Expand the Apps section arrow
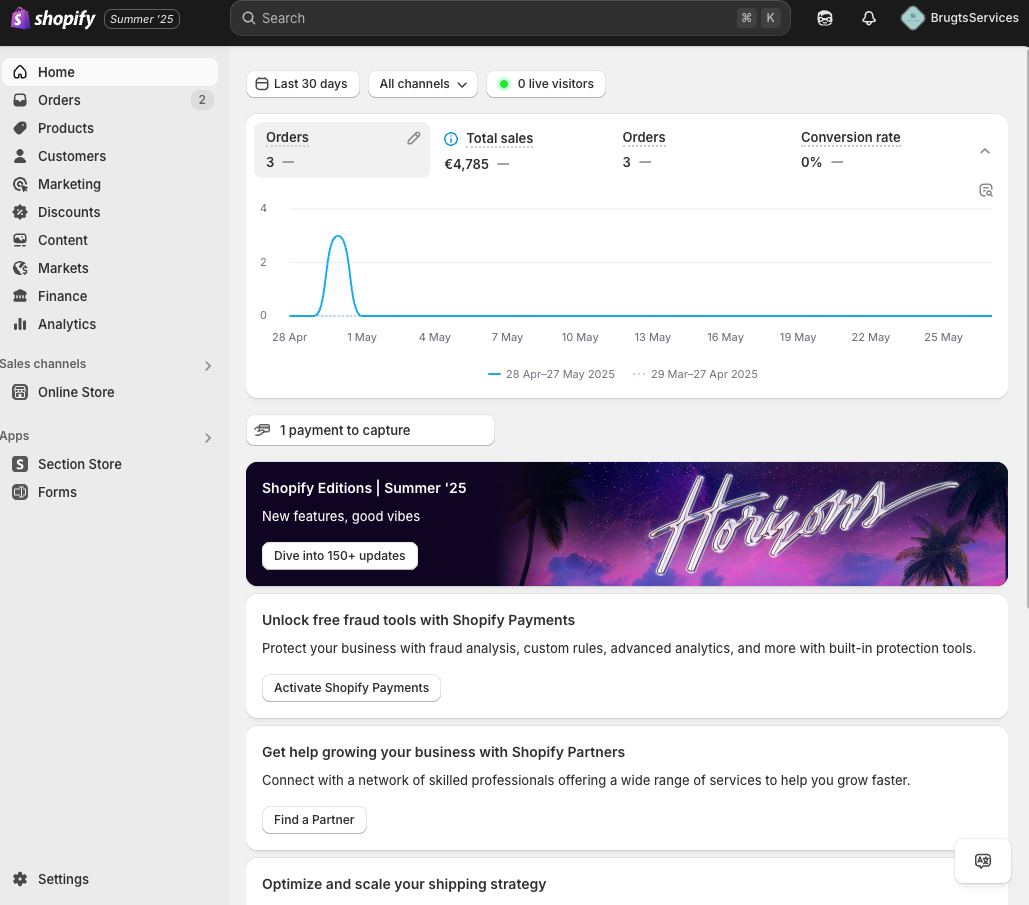Screen dimensions: 1029x905 (x=208, y=437)
